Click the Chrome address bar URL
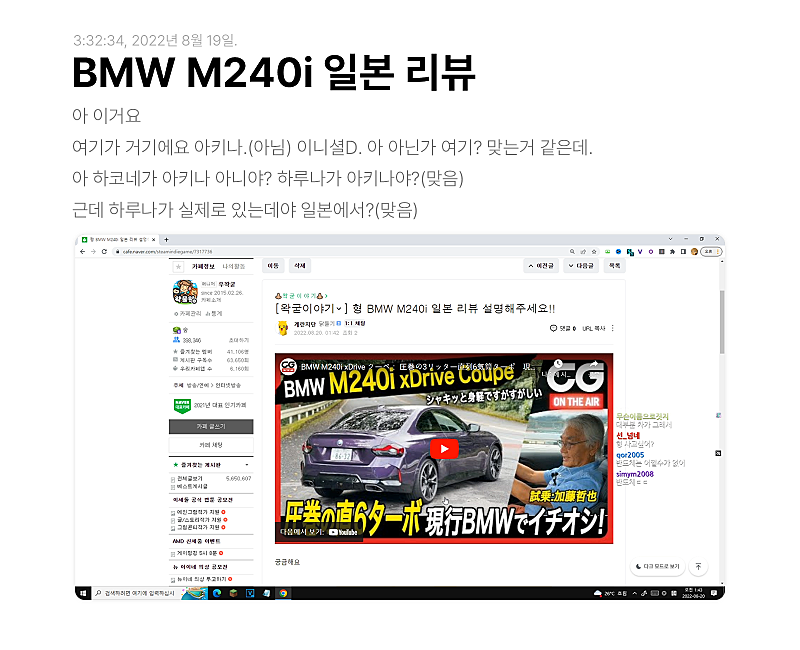This screenshot has width=800, height=650. pyautogui.click(x=167, y=252)
